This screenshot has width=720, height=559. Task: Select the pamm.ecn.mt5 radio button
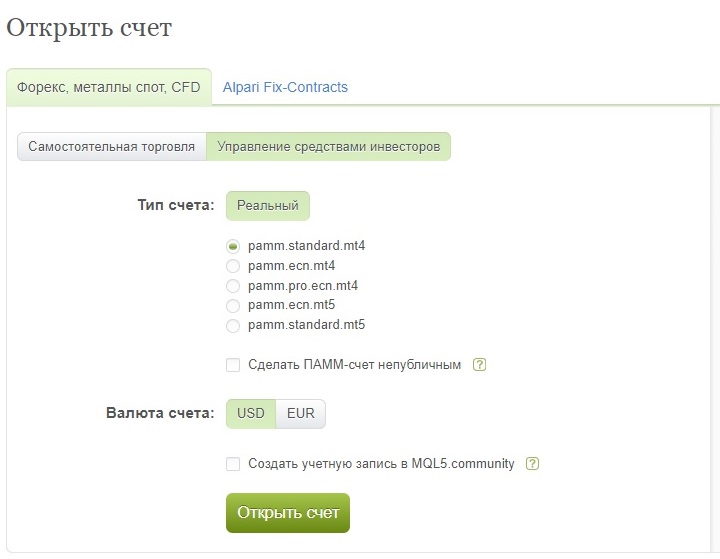pyautogui.click(x=233, y=305)
